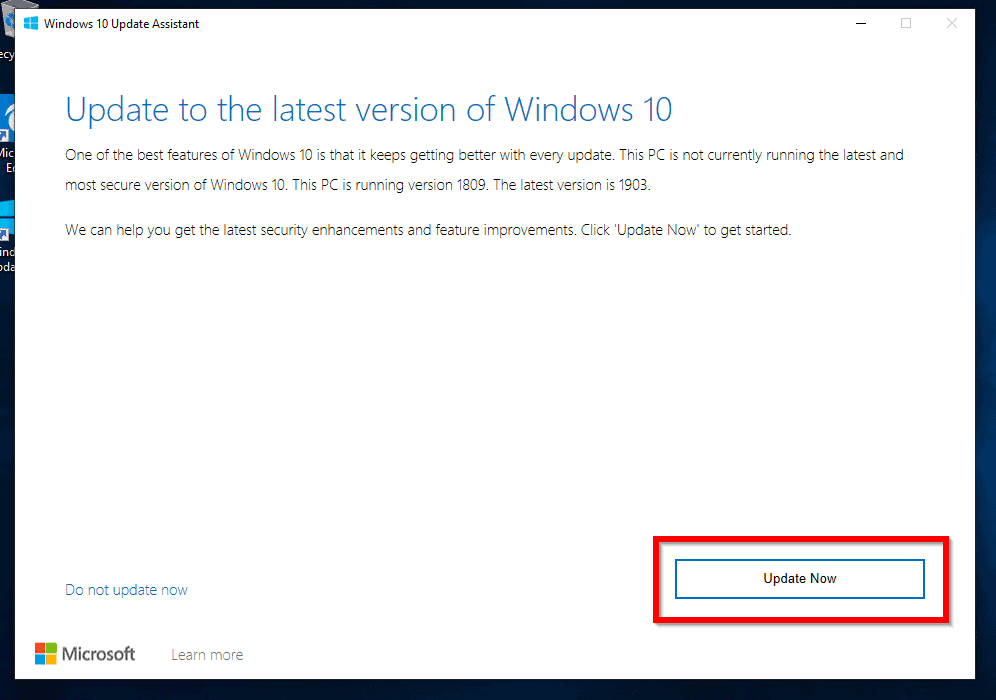Close the Windows 10 Update Assistant window

click(x=952, y=24)
